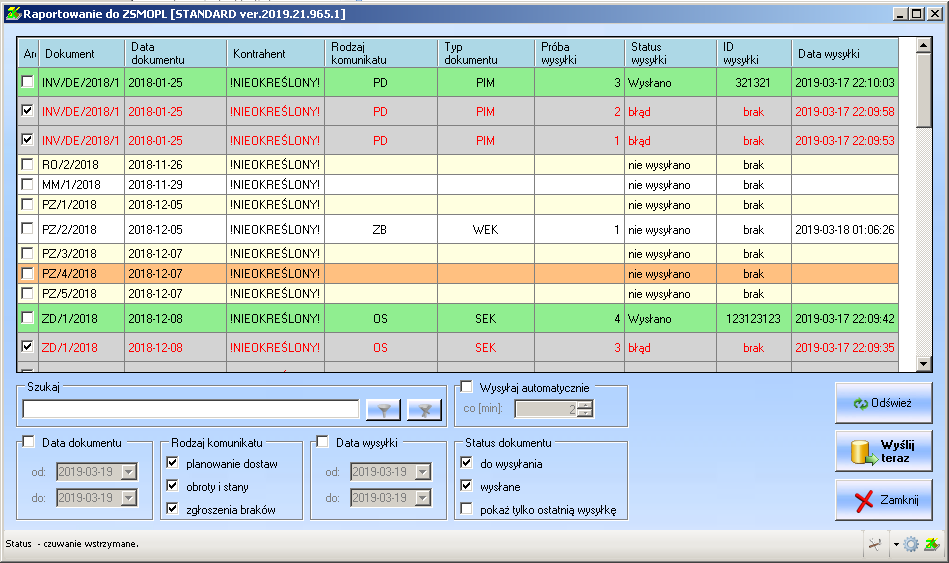Uncheck planowanie dostaw
The width and height of the screenshot is (949, 563).
[x=172, y=463]
